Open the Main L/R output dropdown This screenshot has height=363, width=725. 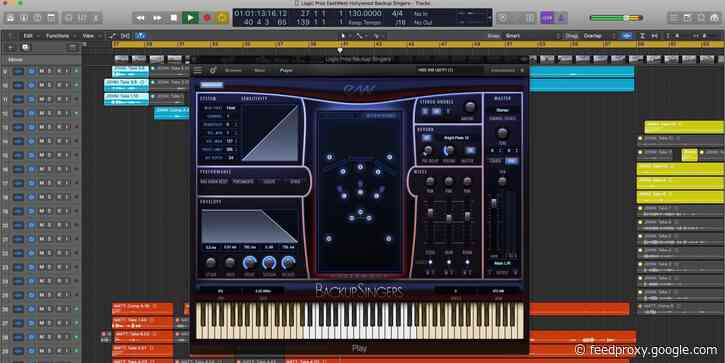(x=502, y=263)
